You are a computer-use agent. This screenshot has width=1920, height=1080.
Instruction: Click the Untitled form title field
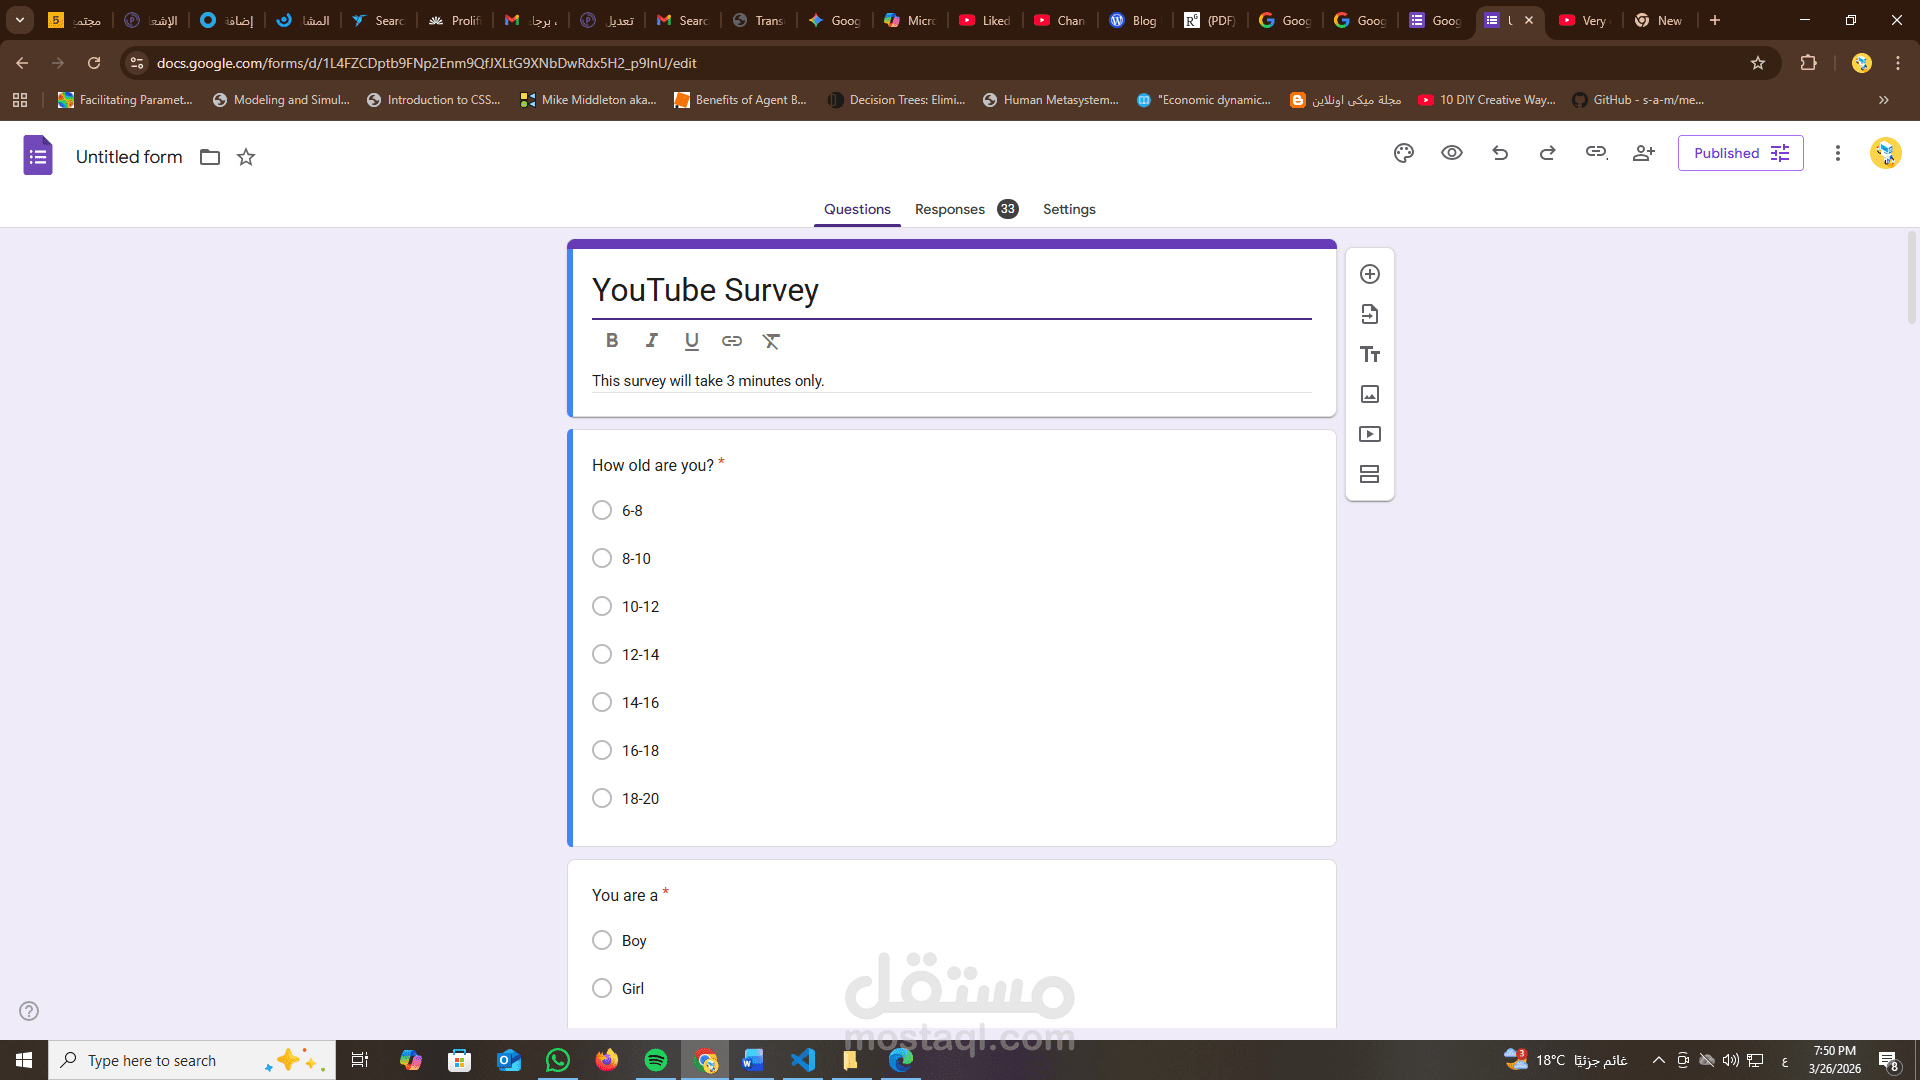(x=129, y=157)
